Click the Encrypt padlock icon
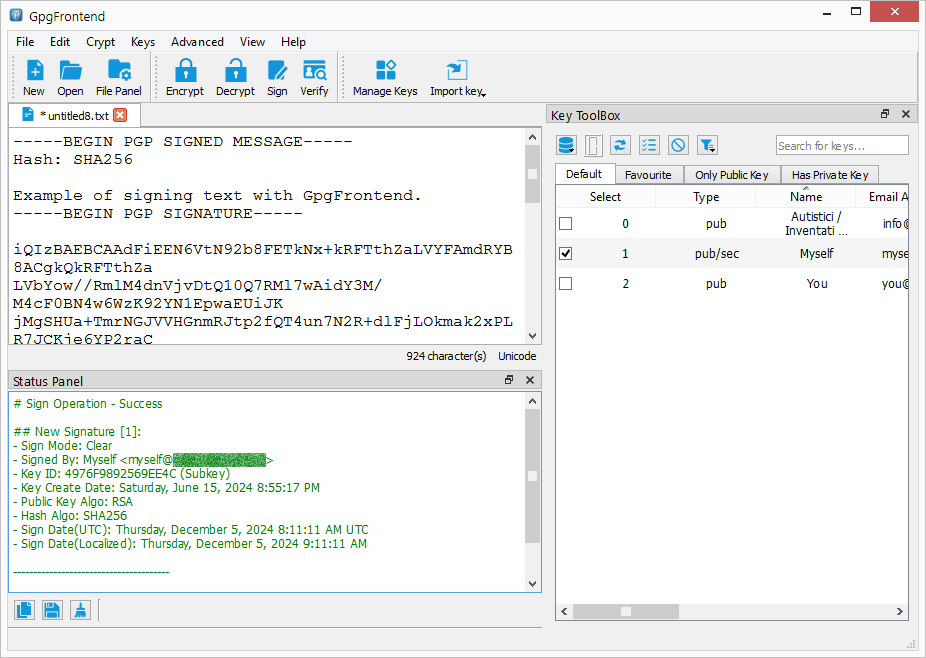Viewport: 926px width, 658px height. point(185,77)
